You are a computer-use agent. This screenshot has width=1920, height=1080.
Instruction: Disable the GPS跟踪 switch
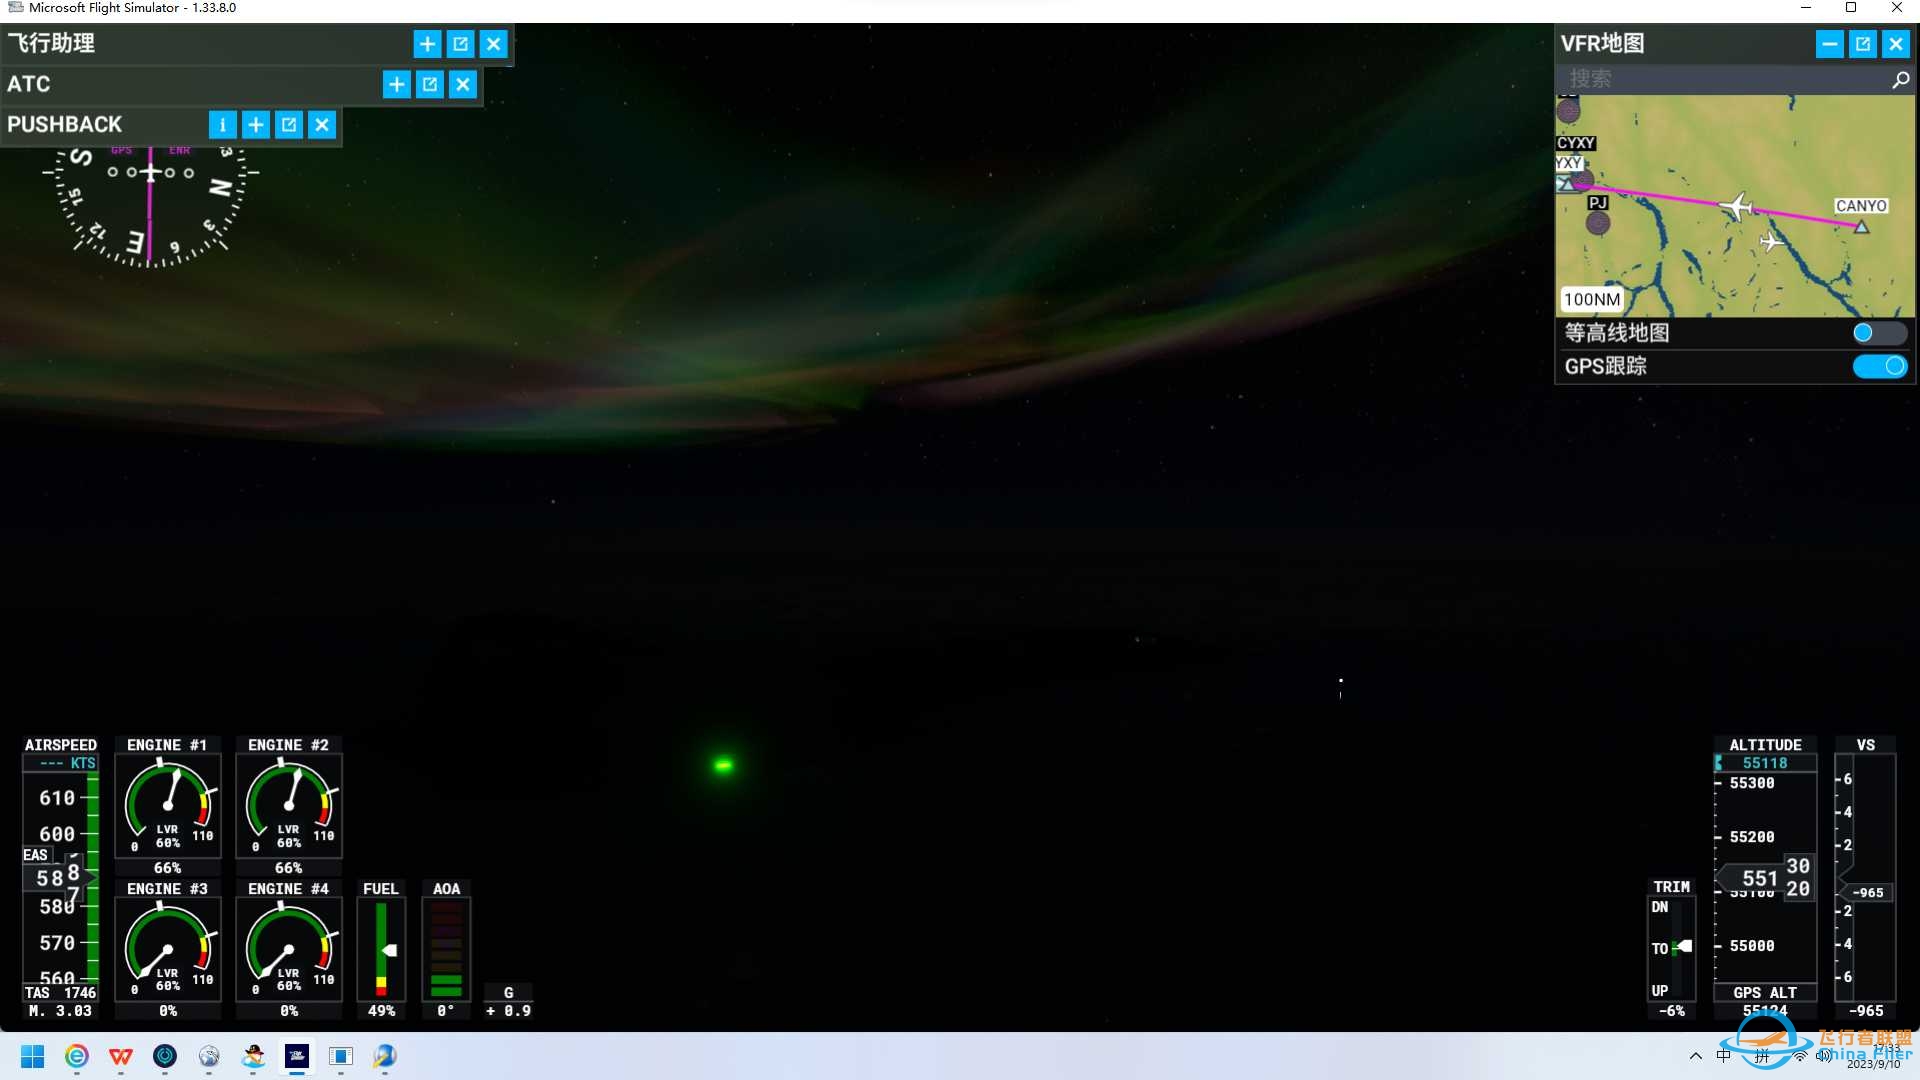tap(1878, 367)
